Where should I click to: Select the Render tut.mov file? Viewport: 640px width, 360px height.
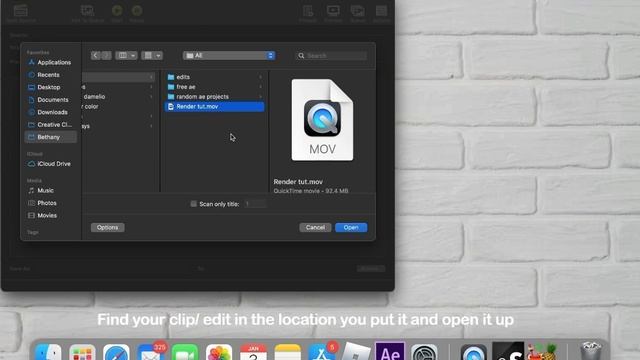coord(215,107)
